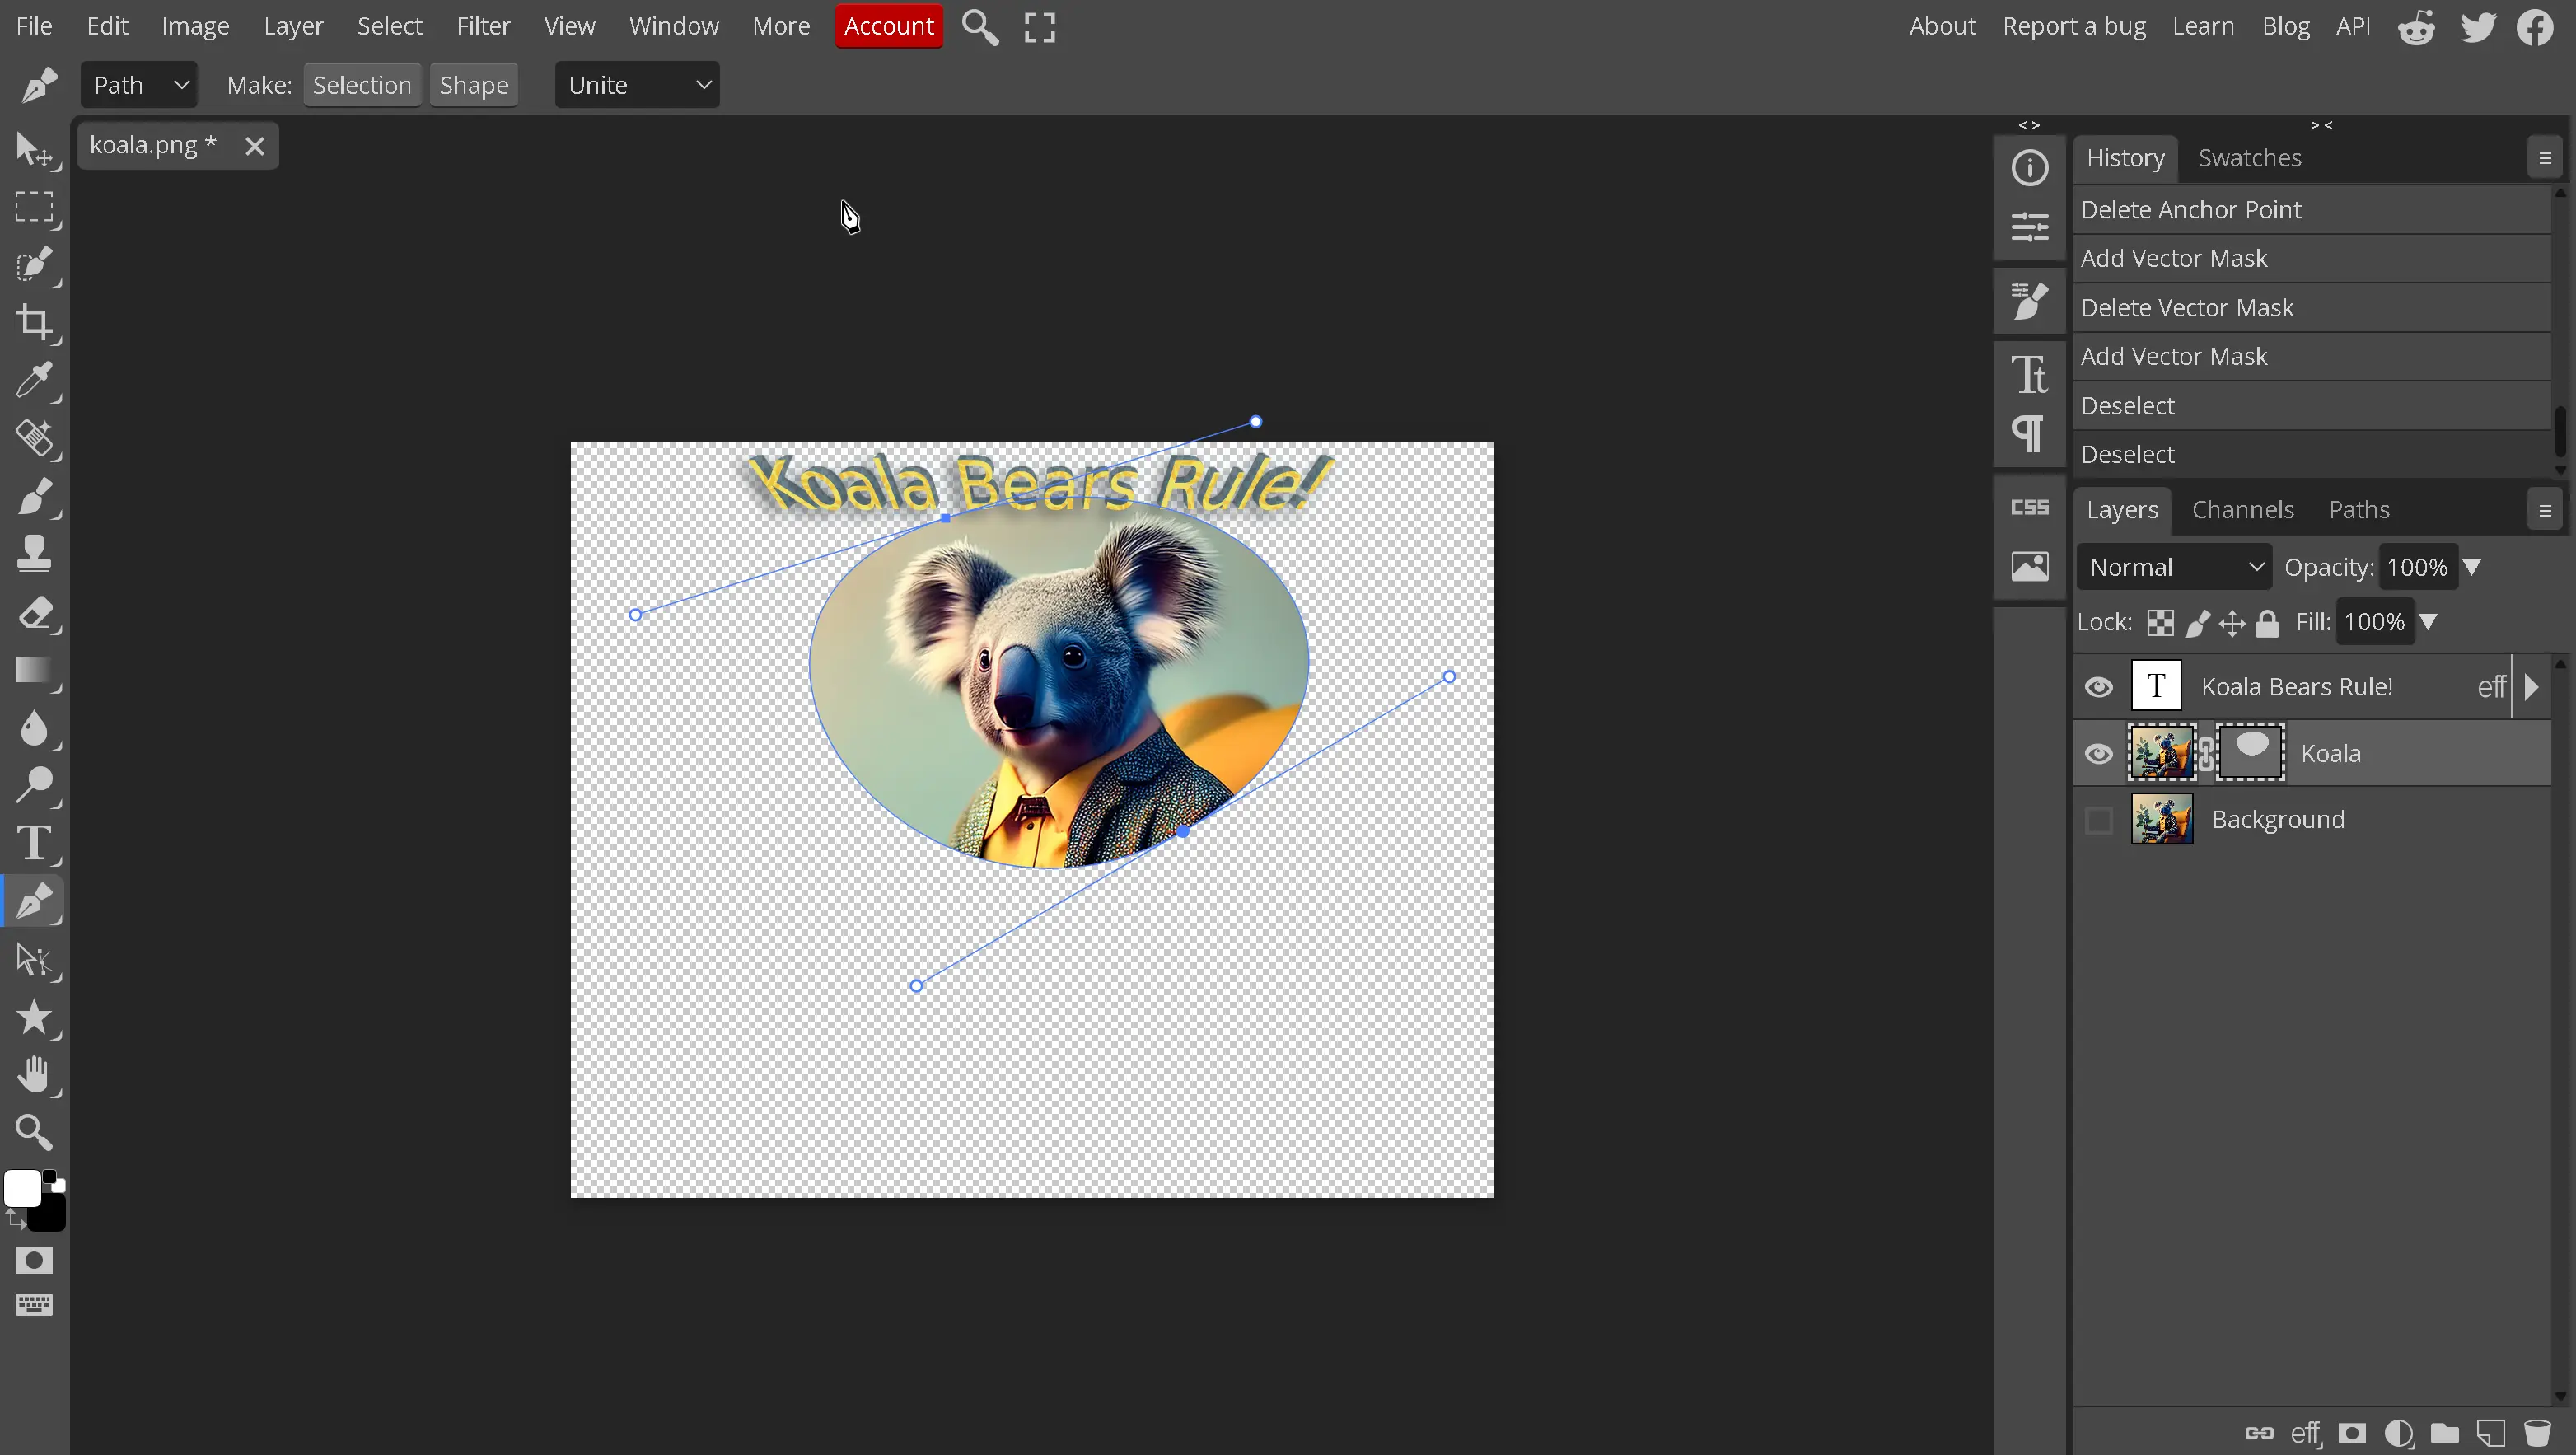Open the Normal blend mode dropdown
2576x1455 pixels.
2174,568
